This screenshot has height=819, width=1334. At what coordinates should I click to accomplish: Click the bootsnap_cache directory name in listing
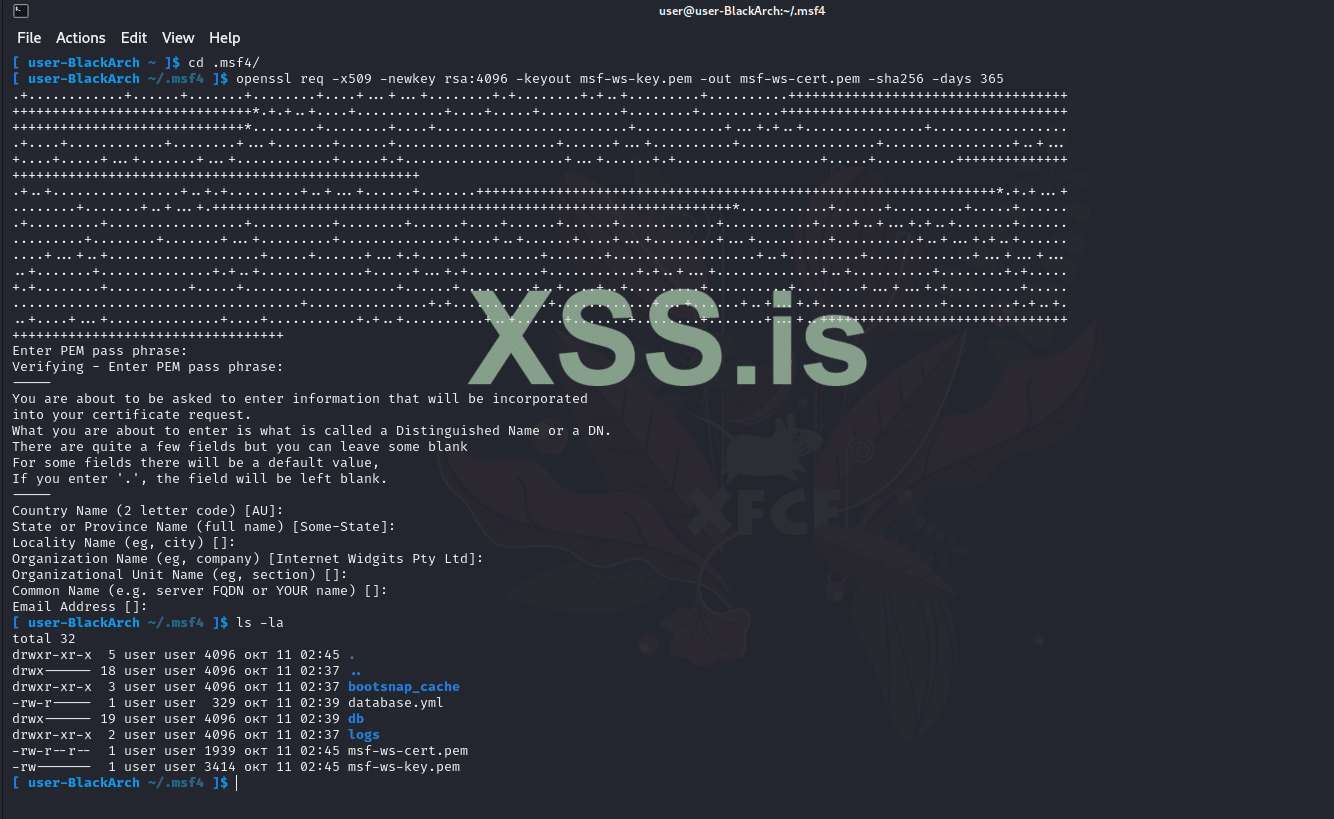[404, 687]
